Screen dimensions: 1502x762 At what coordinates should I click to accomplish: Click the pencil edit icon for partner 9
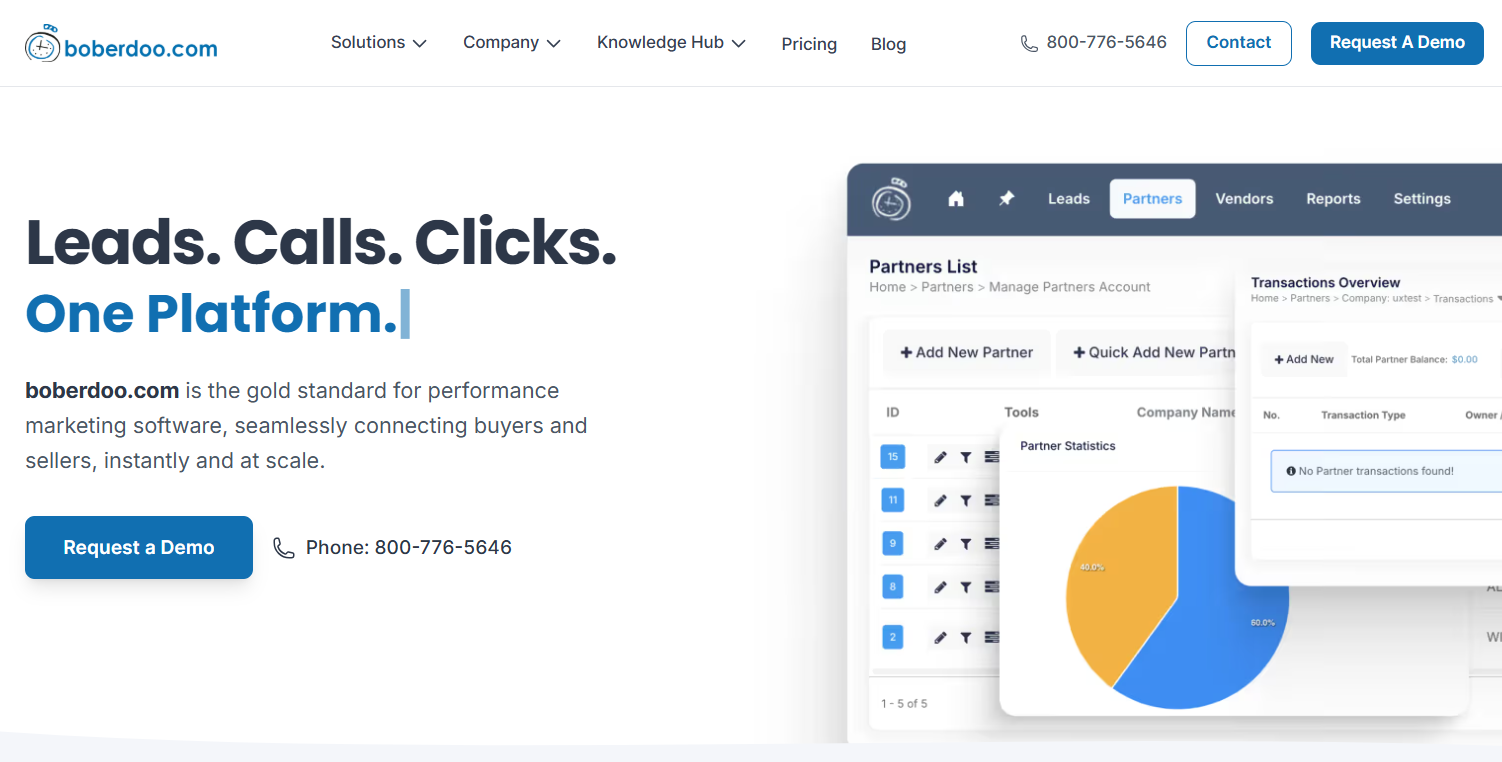point(940,544)
